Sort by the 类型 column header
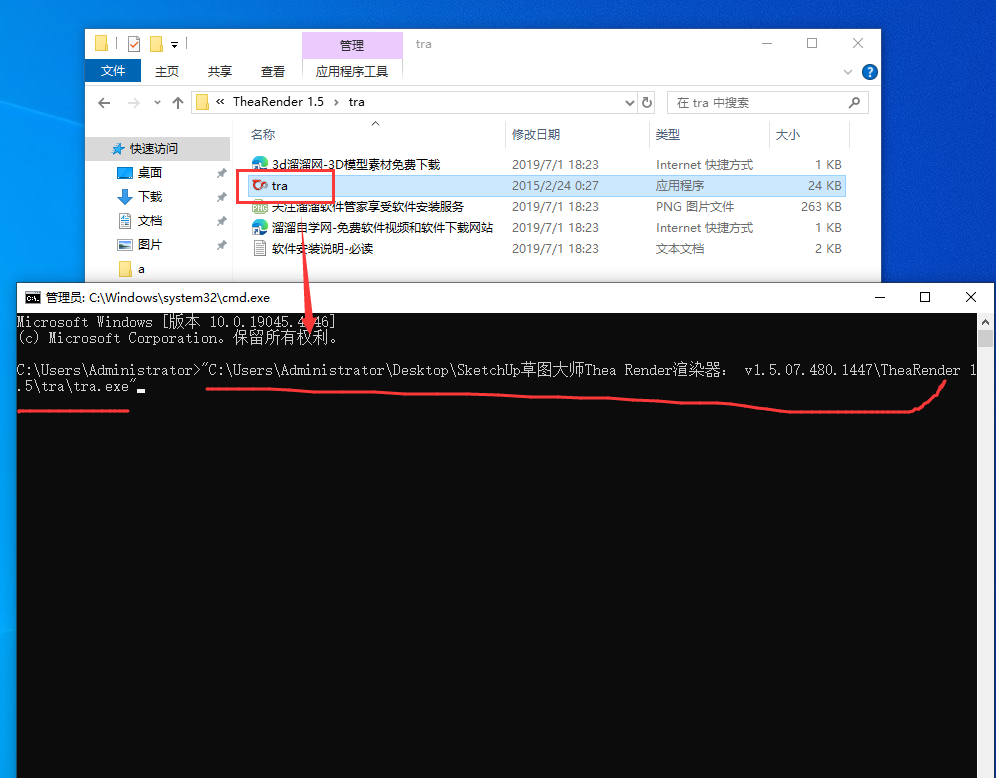Screen dimensions: 996x778 pyautogui.click(x=668, y=135)
